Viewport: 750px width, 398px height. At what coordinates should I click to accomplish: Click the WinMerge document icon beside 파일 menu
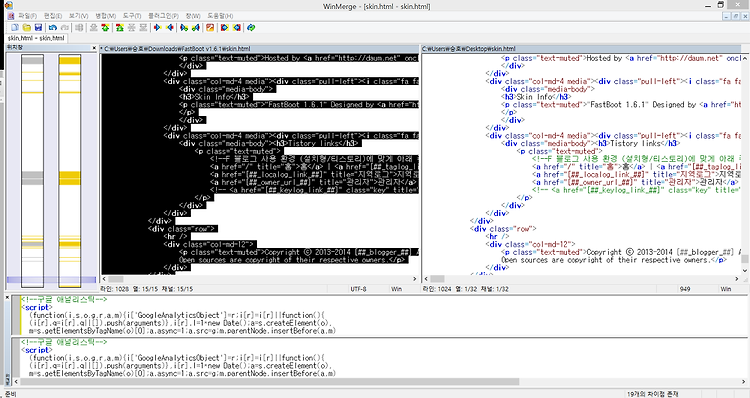click(11, 16)
